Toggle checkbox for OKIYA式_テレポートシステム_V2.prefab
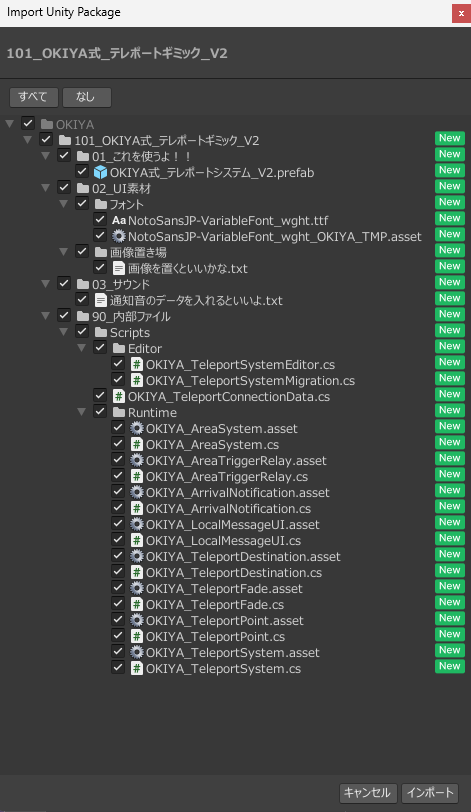The height and width of the screenshot is (812, 471). click(x=82, y=171)
